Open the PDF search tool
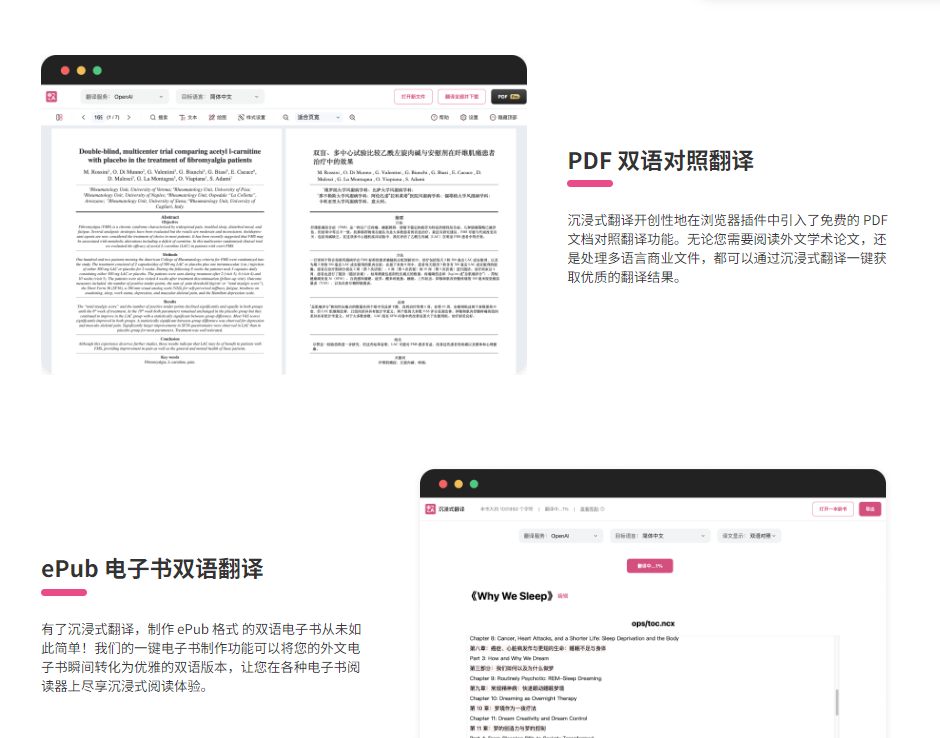Viewport: 940px width, 738px height. [159, 118]
